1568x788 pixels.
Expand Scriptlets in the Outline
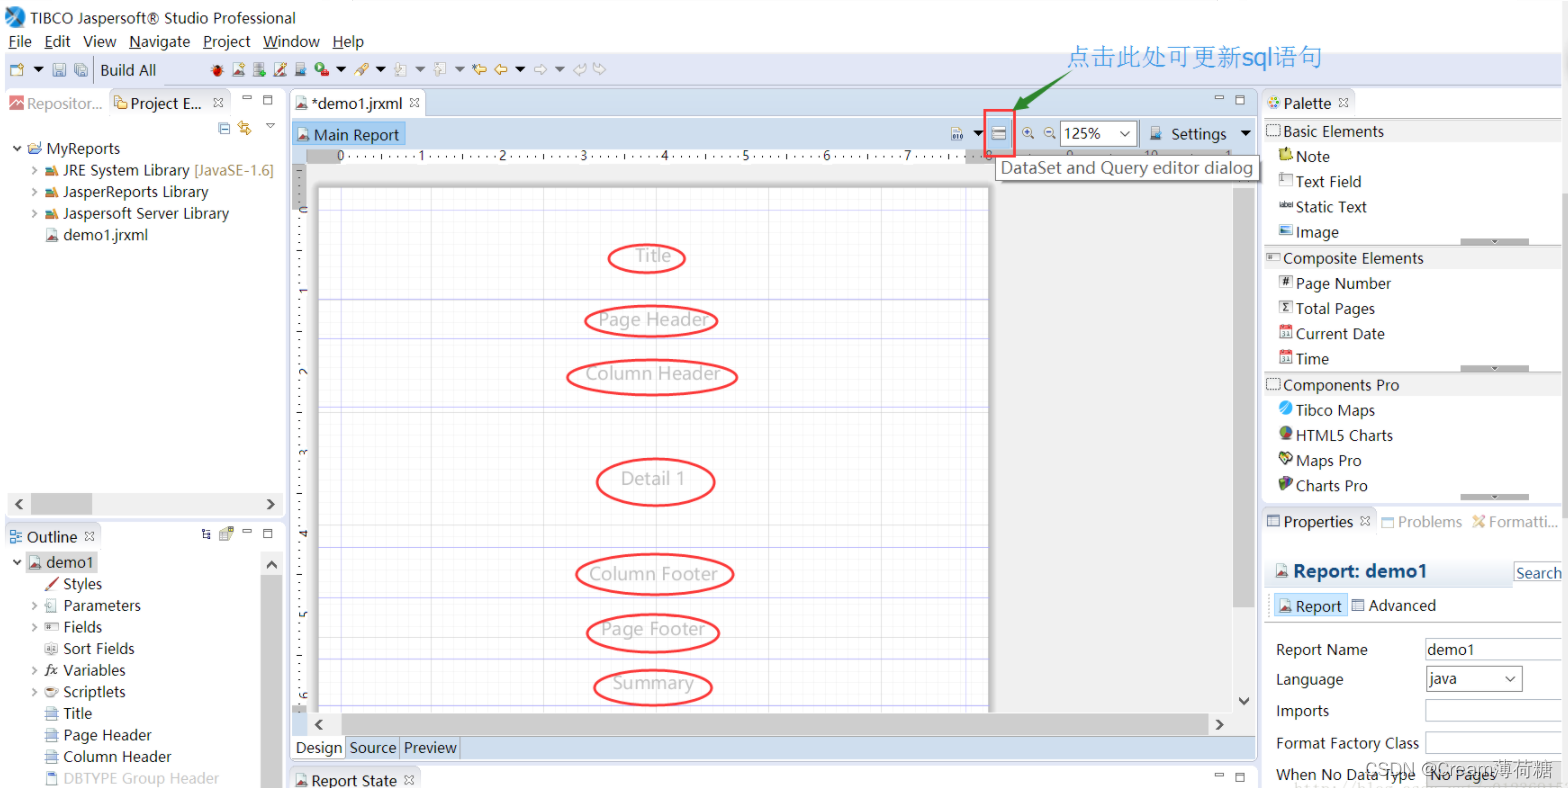(34, 692)
